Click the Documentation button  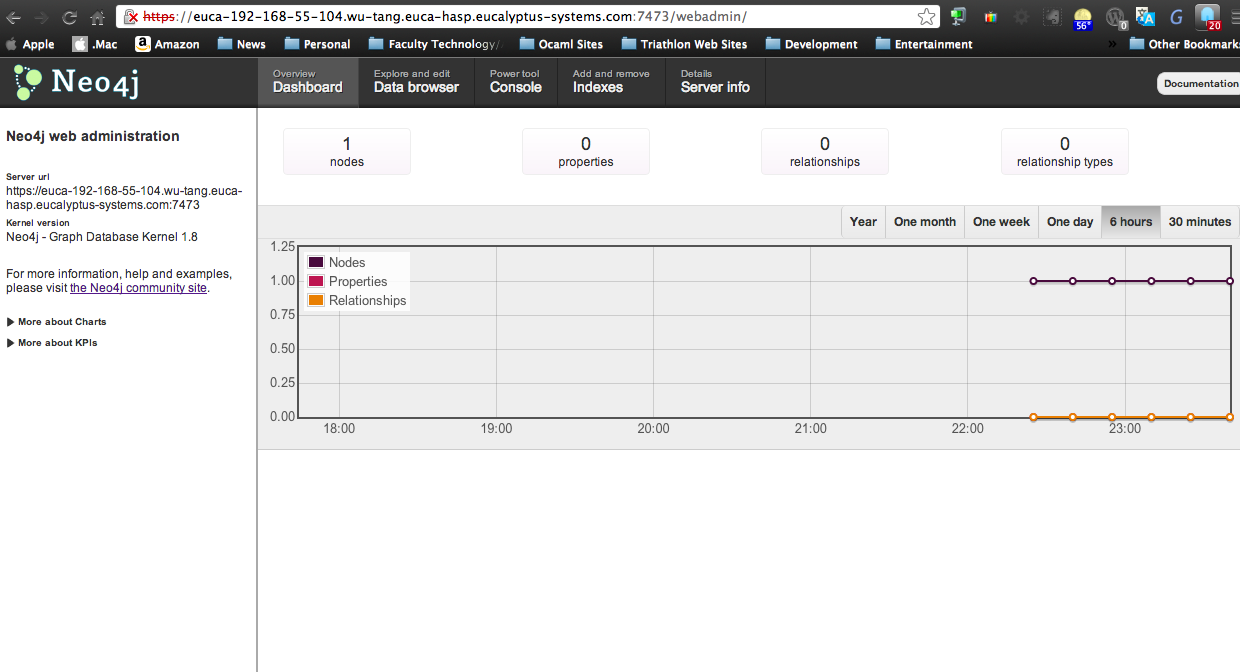pos(1200,84)
